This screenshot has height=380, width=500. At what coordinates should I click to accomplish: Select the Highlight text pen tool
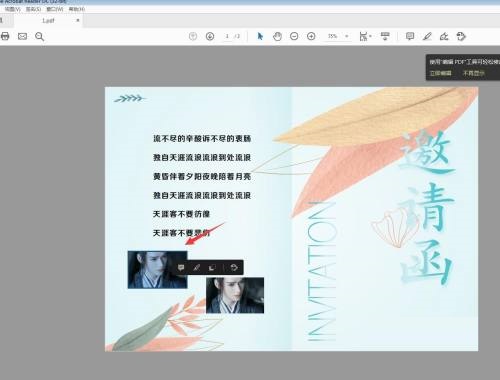[427, 36]
